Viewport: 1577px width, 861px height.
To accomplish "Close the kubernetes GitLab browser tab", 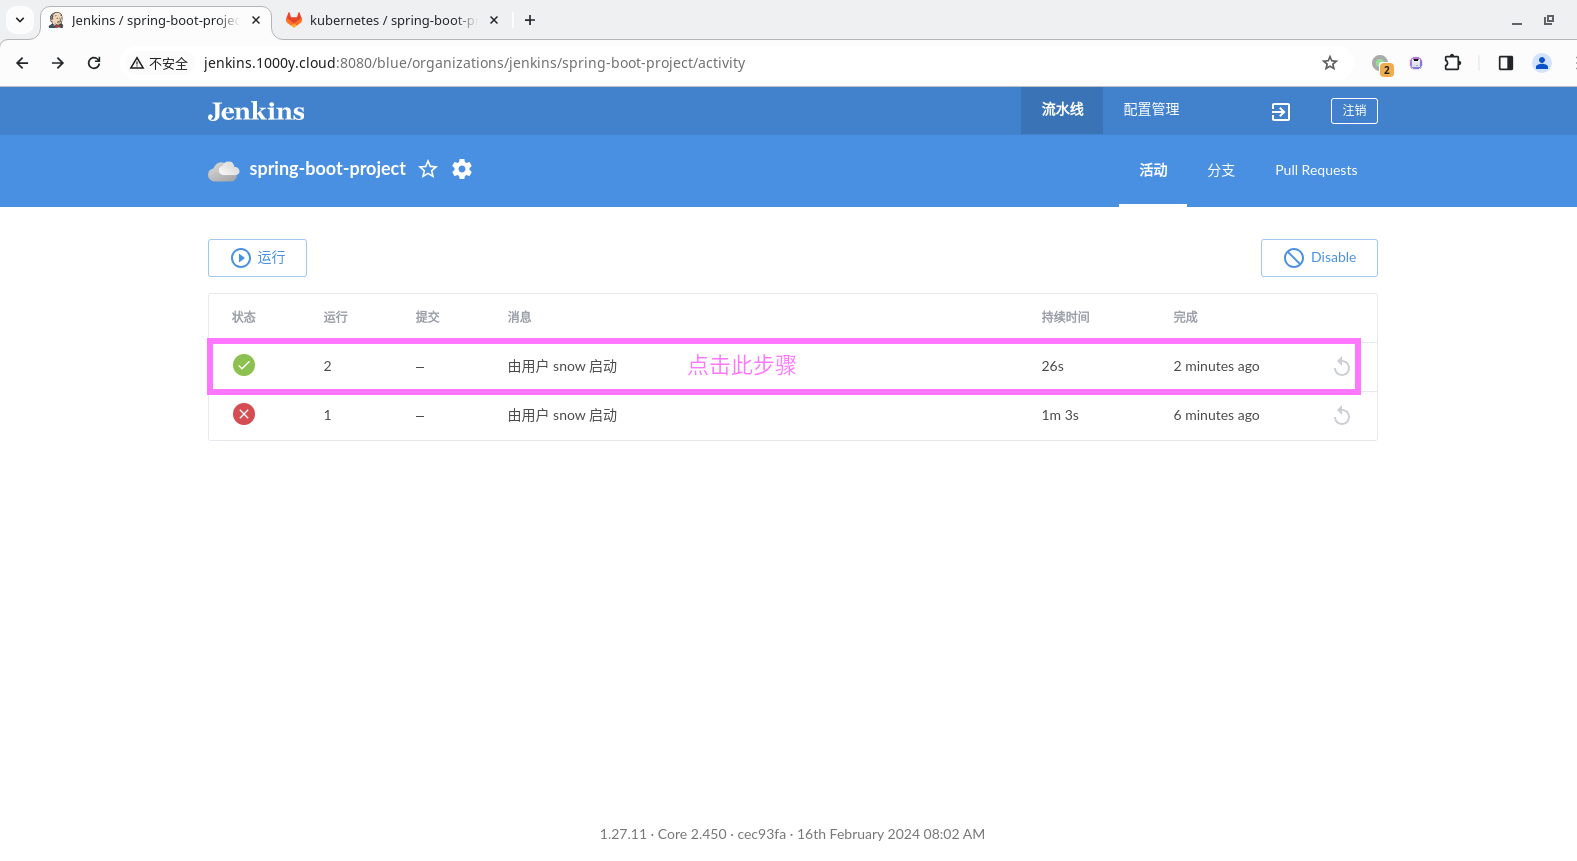I will [494, 20].
